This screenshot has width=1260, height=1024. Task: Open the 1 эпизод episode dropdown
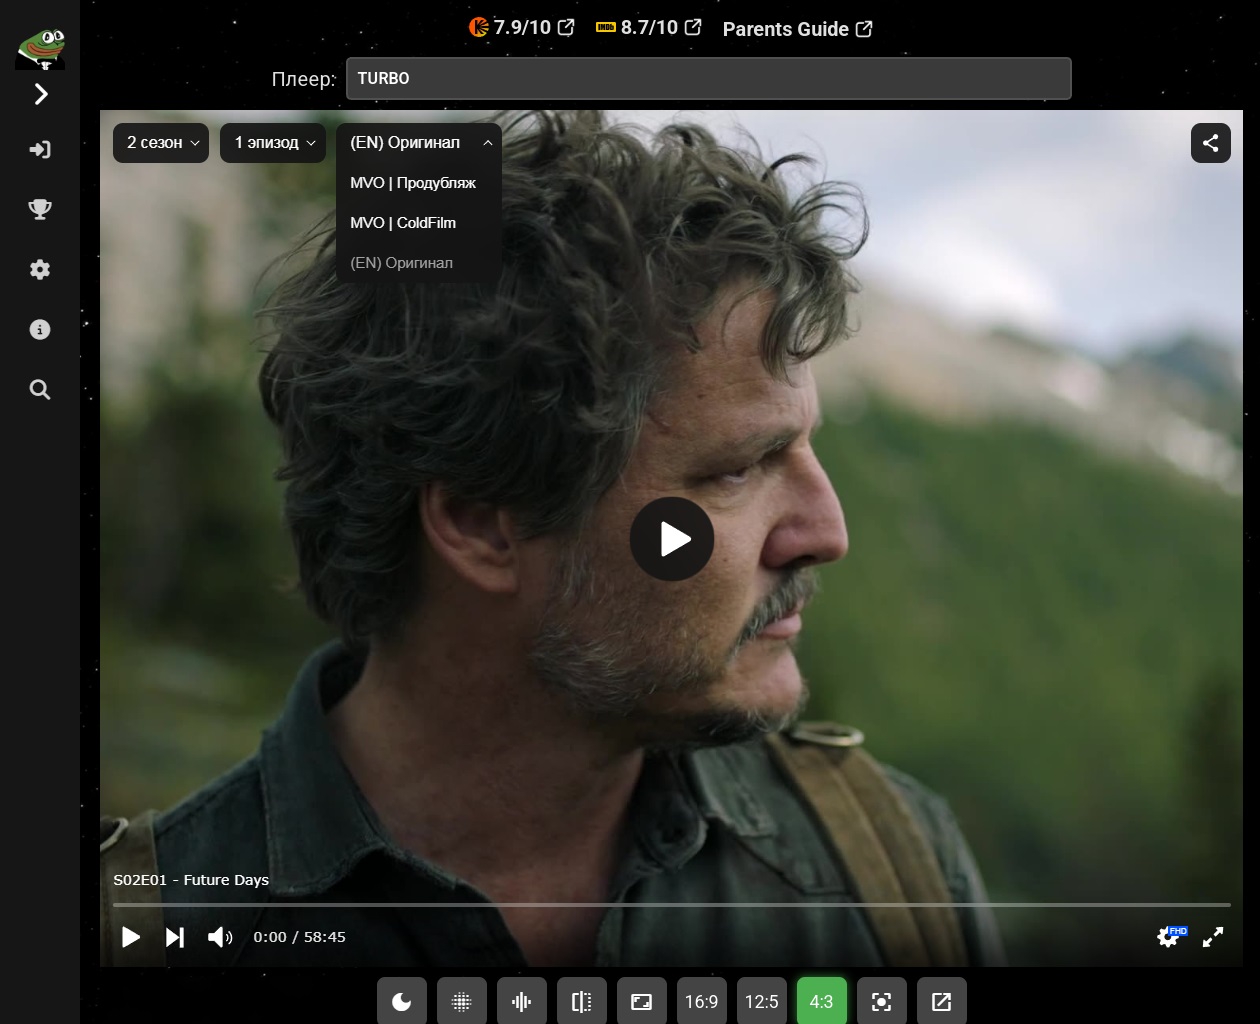274,143
